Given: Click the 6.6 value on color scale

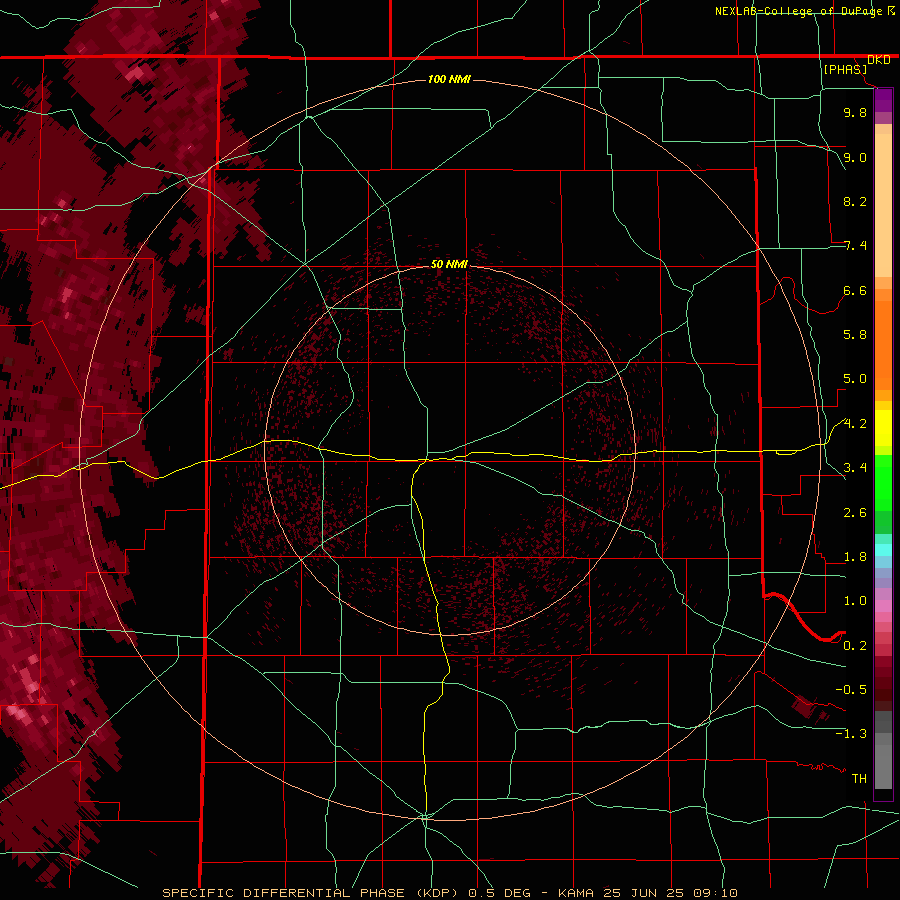Looking at the screenshot, I should (x=855, y=290).
